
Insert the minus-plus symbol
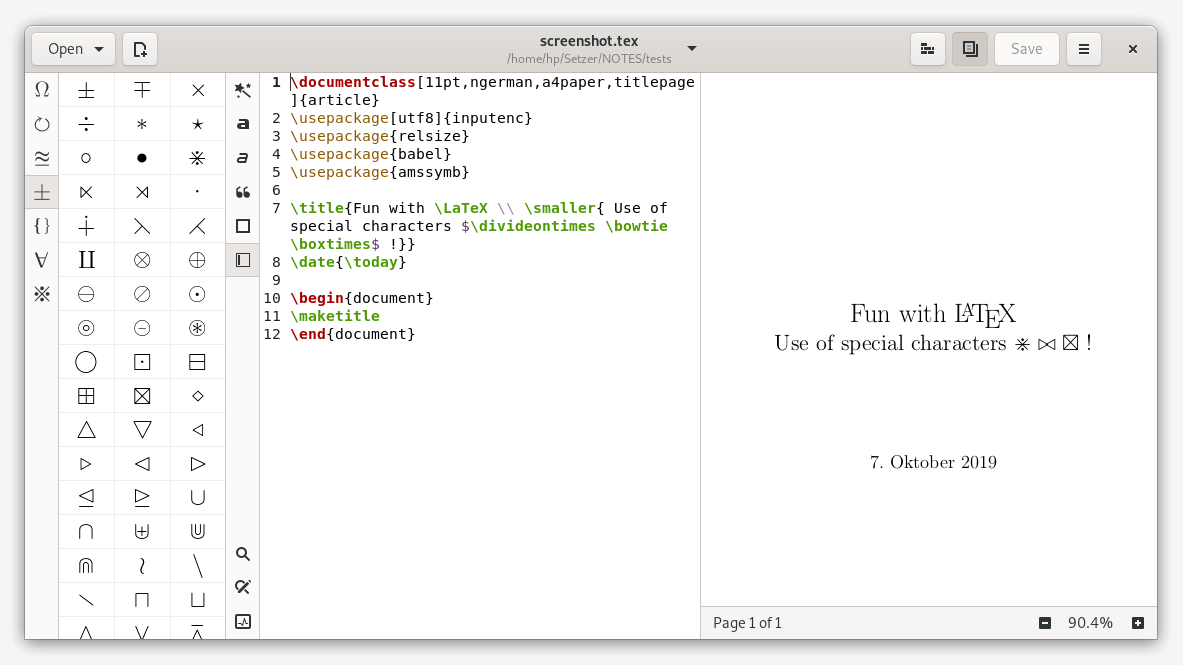[x=142, y=91]
